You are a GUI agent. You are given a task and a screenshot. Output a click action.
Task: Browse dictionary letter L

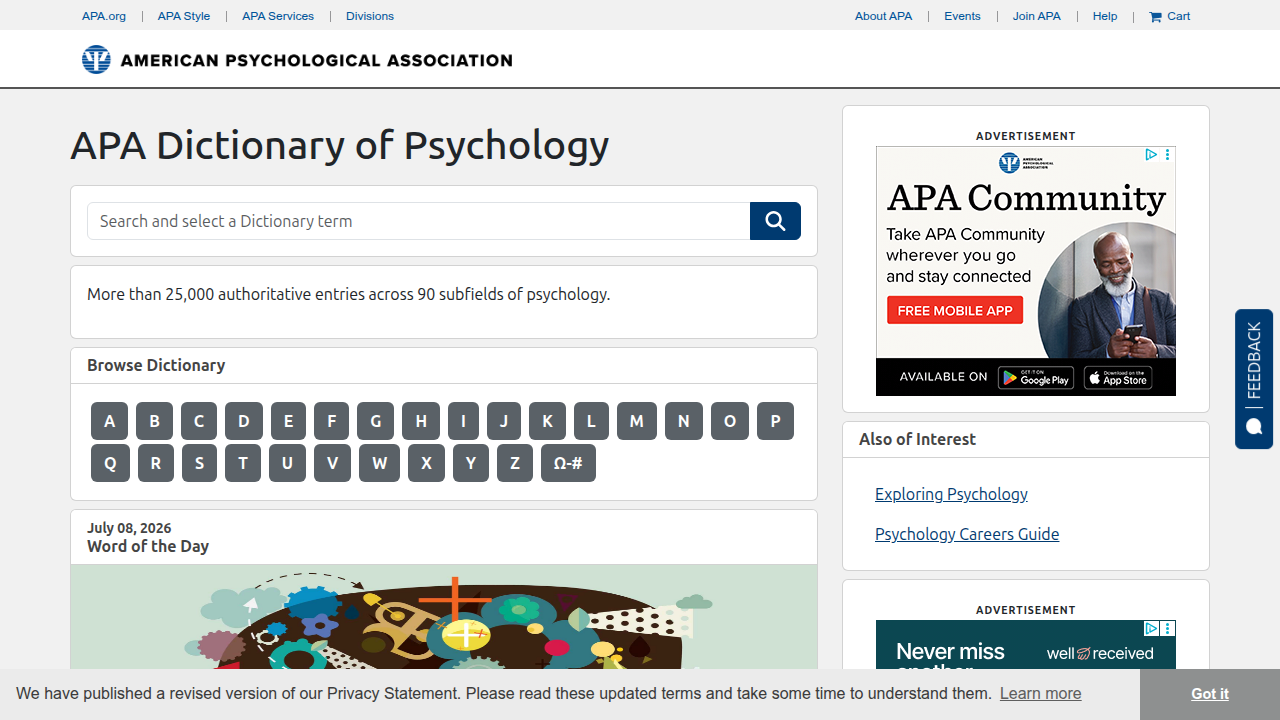click(591, 421)
